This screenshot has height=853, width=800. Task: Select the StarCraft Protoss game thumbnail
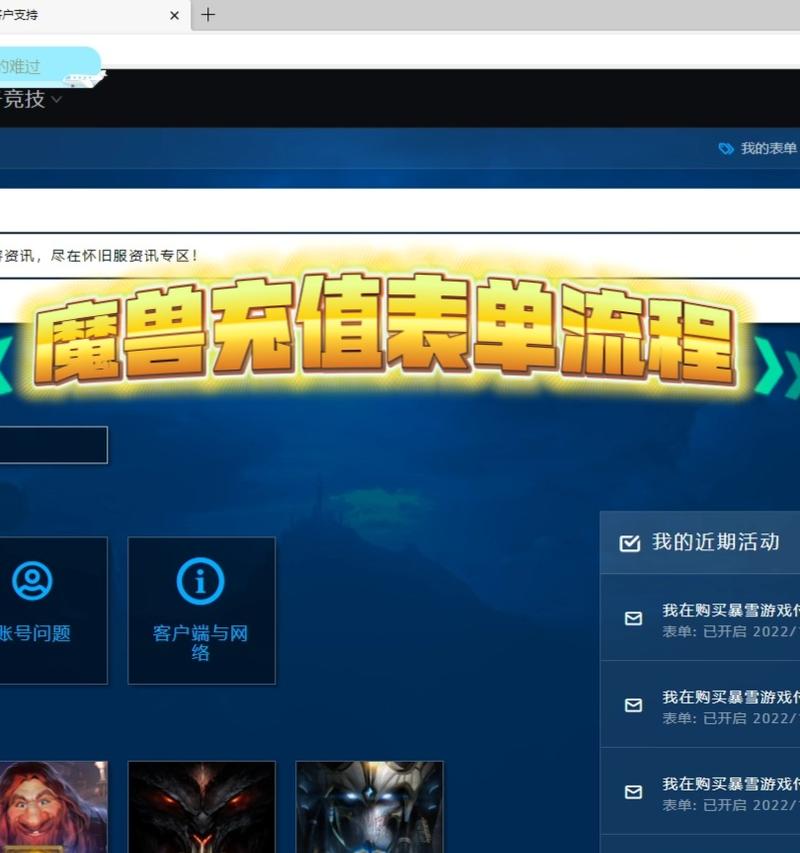pos(369,807)
